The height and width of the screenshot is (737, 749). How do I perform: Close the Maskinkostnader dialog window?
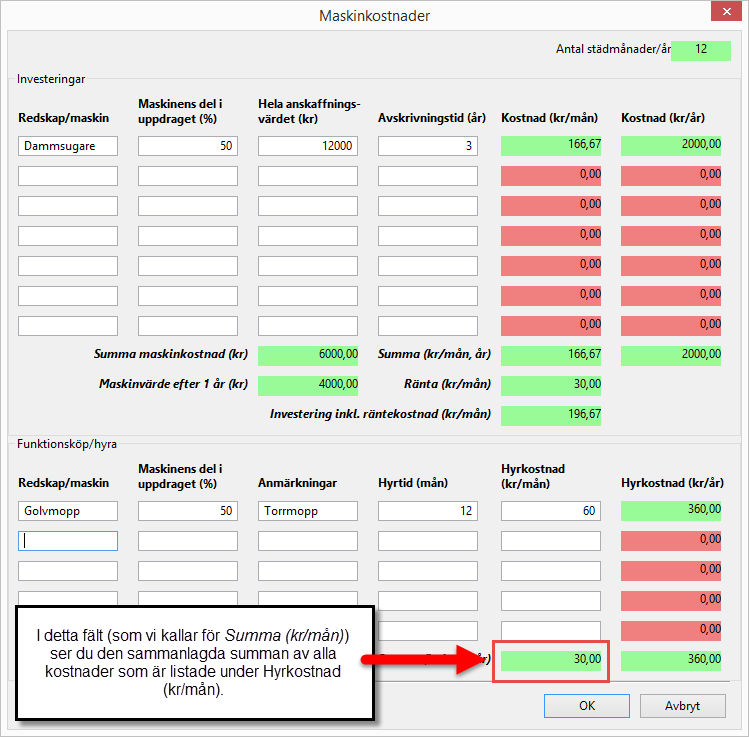coord(725,14)
